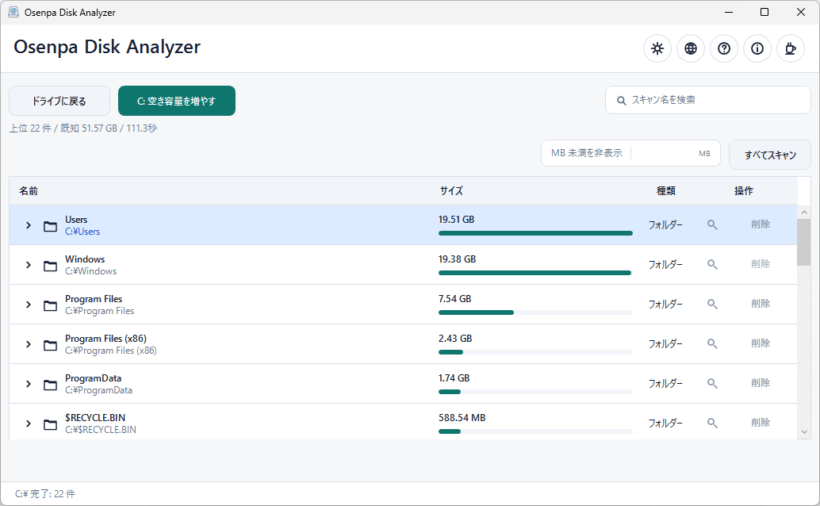Viewport: 820px width, 506px height.
Task: Click the 操作 column header
Action: point(744,191)
